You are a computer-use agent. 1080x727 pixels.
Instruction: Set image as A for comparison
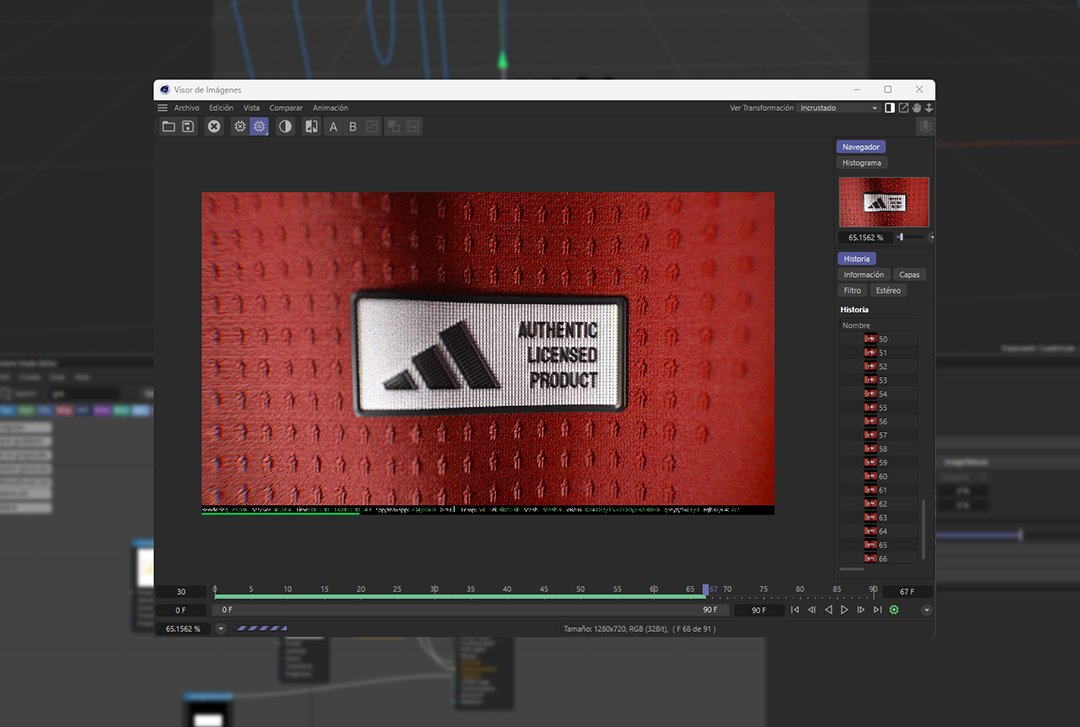point(333,126)
